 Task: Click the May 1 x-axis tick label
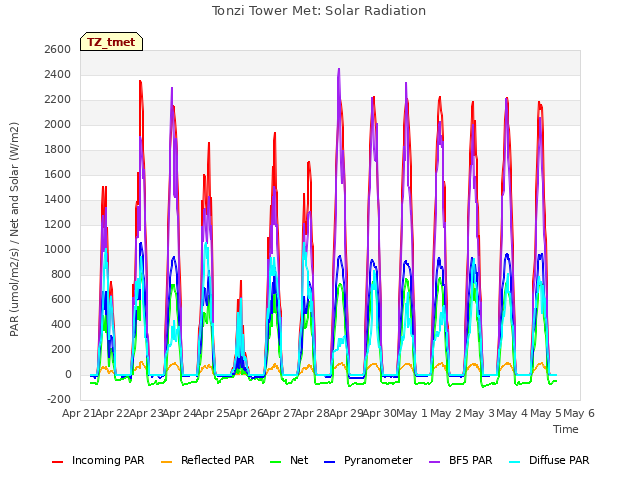coord(411,413)
